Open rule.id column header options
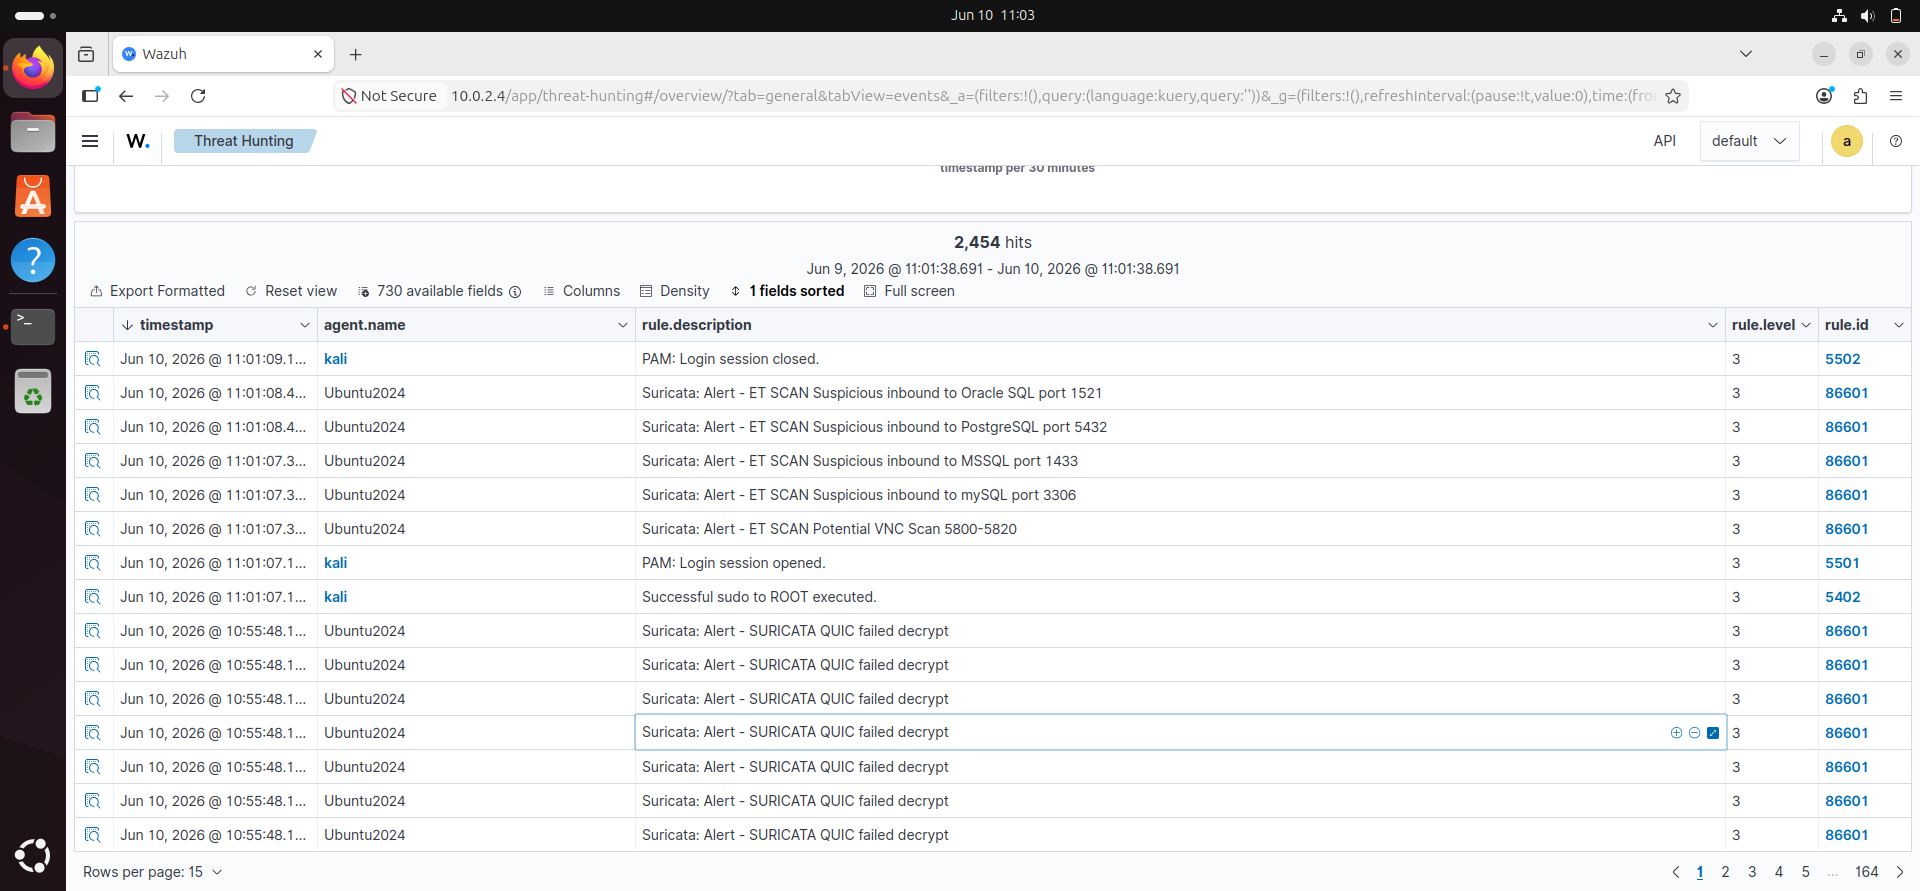 pyautogui.click(x=1898, y=325)
